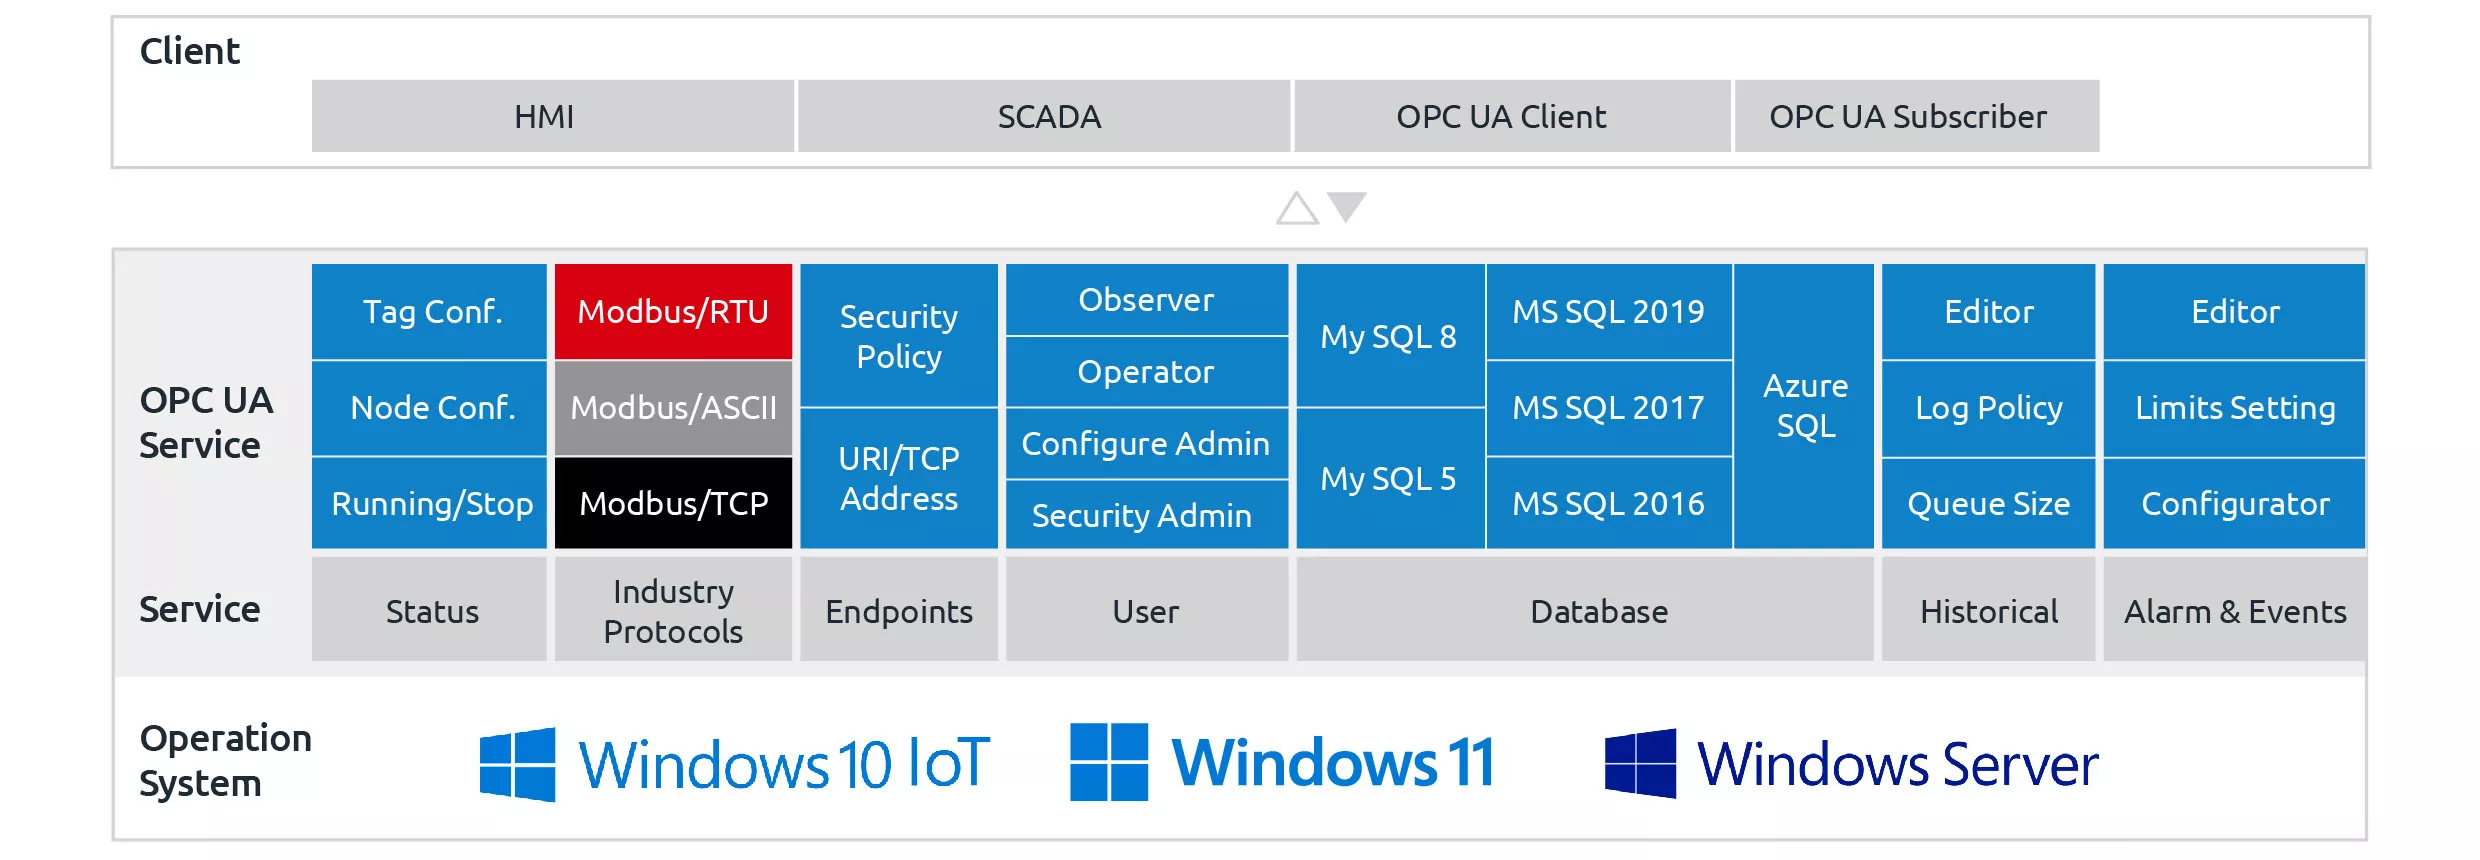Viewport: 2480px width, 860px height.
Task: Click the Azure SQL tile
Action: (1804, 406)
